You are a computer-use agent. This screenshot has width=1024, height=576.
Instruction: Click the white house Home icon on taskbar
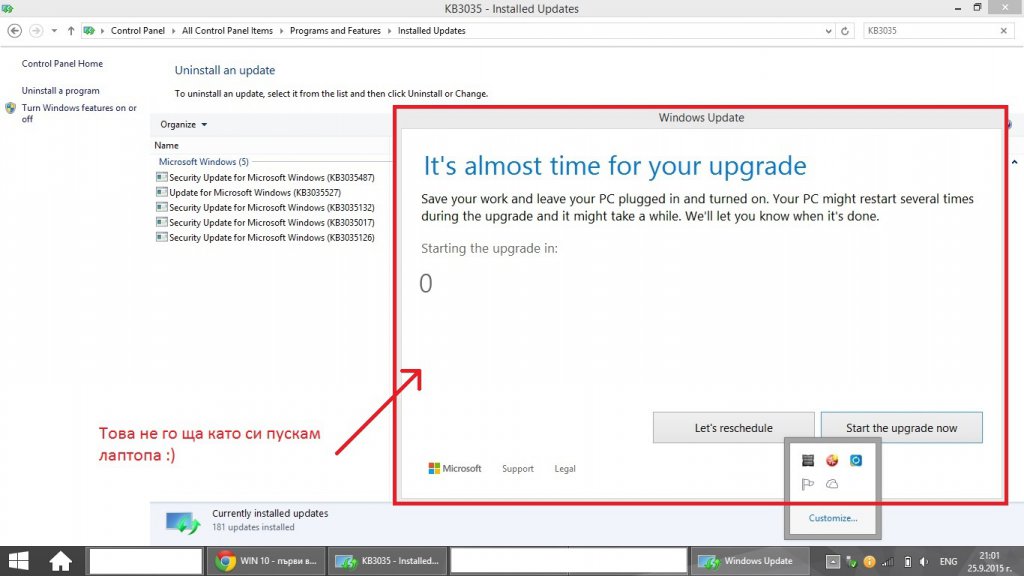pos(60,561)
